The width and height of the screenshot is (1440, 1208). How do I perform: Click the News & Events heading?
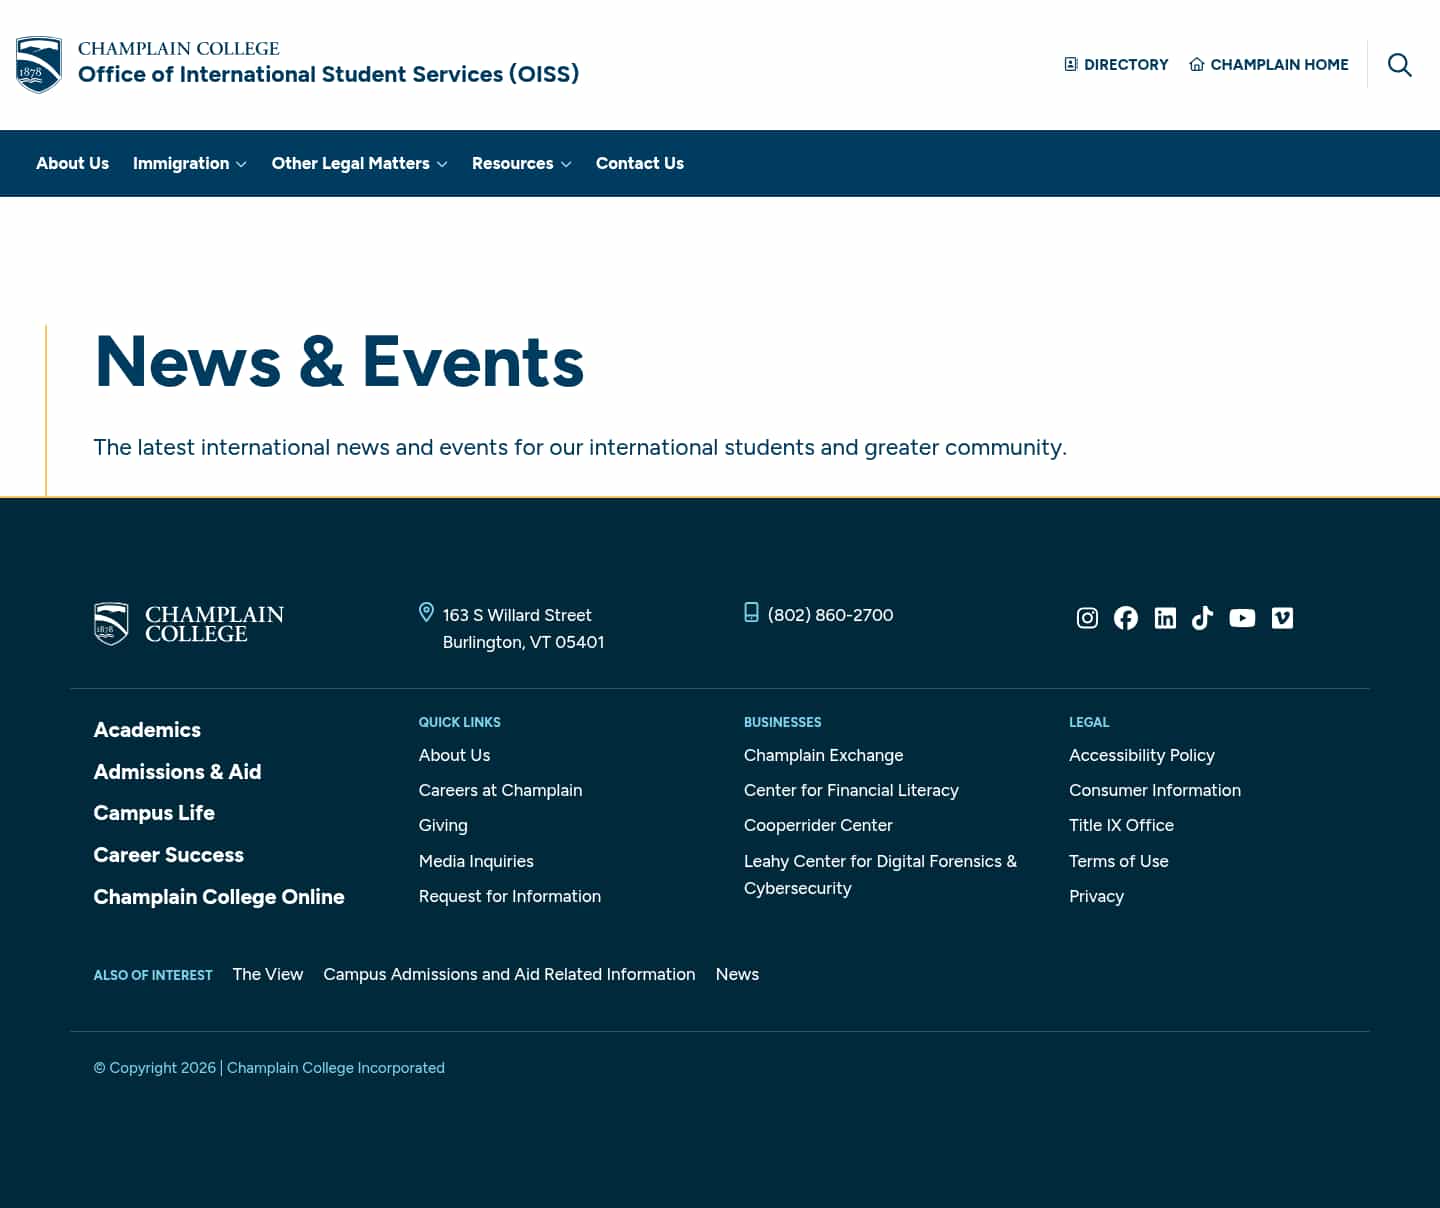coord(339,361)
